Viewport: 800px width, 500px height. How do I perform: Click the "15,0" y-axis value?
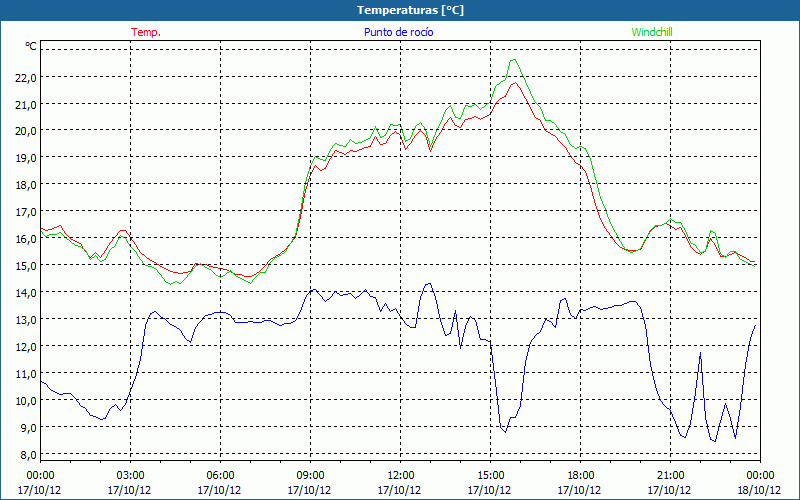pyautogui.click(x=26, y=266)
